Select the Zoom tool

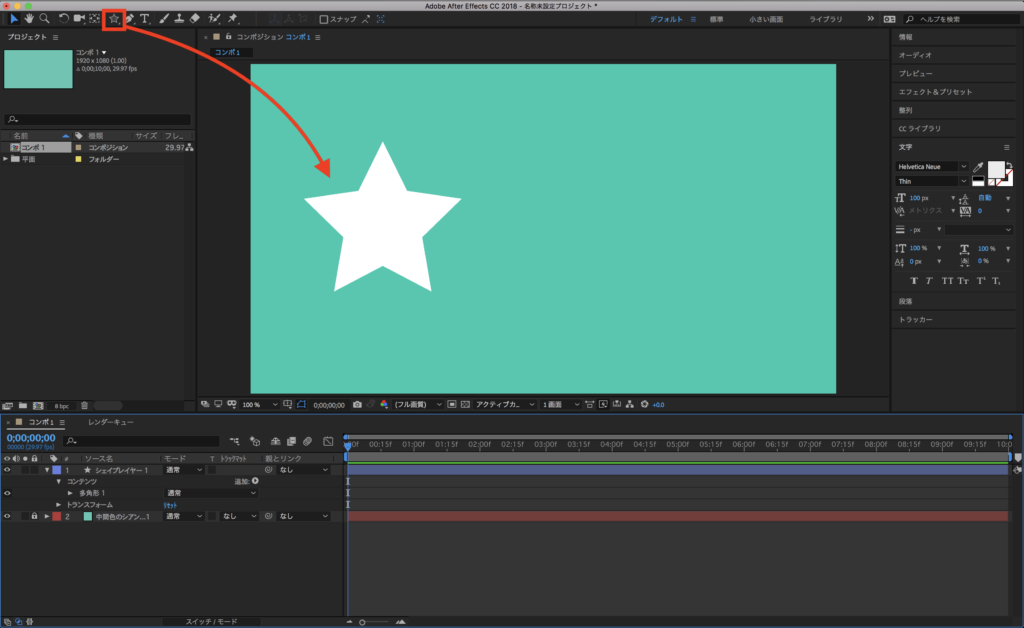[x=43, y=18]
